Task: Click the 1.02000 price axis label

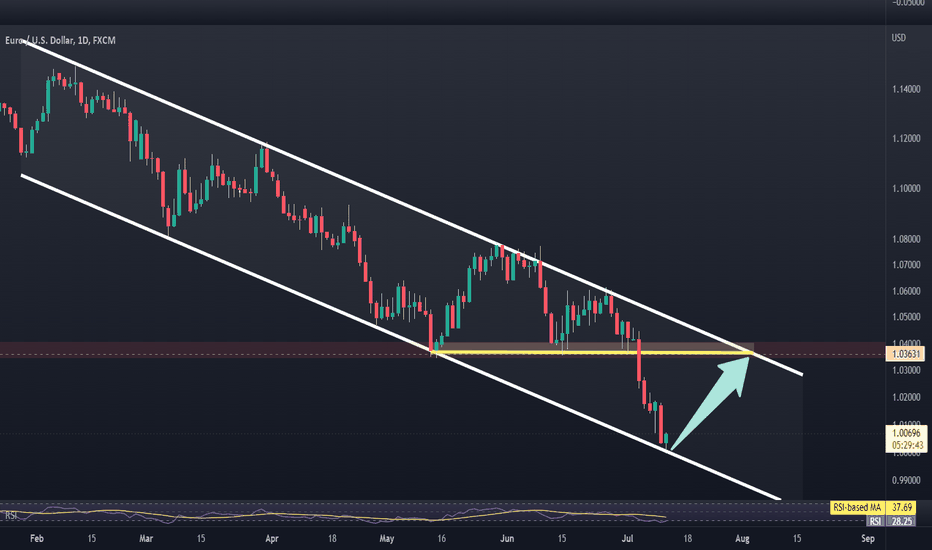Action: 906,397
